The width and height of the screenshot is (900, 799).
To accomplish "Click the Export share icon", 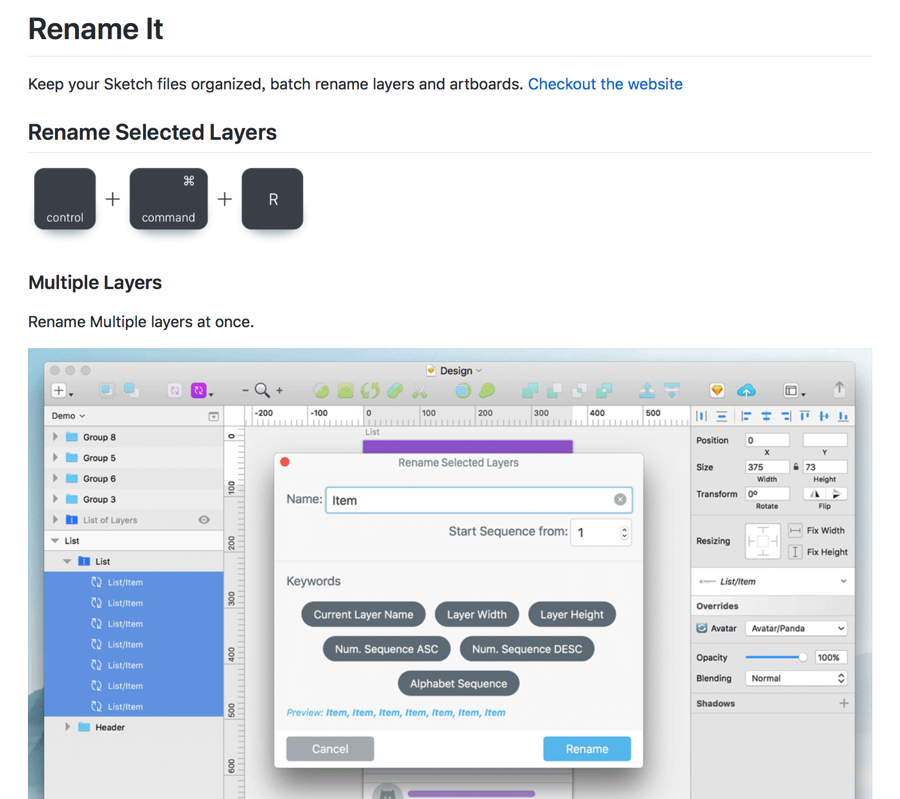I will 839,389.
